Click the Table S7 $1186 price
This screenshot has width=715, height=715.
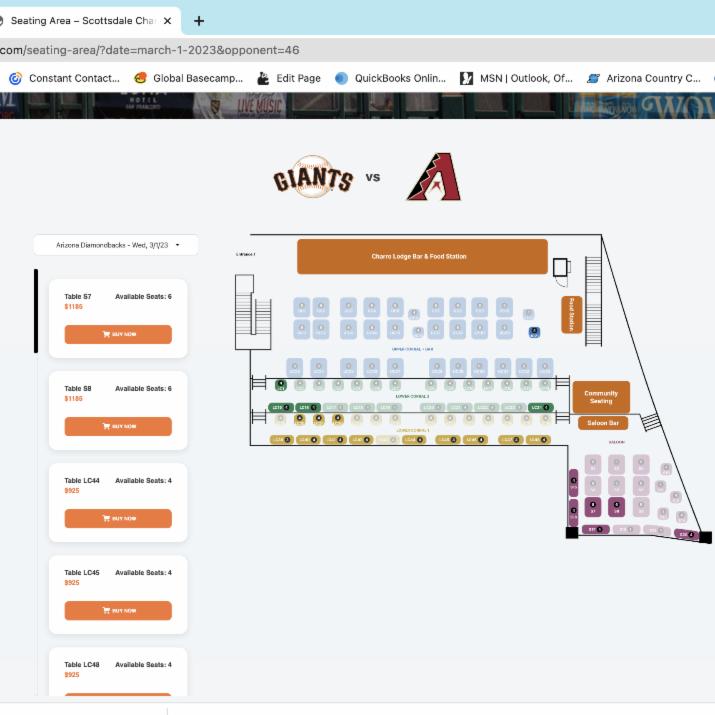click(x=73, y=307)
